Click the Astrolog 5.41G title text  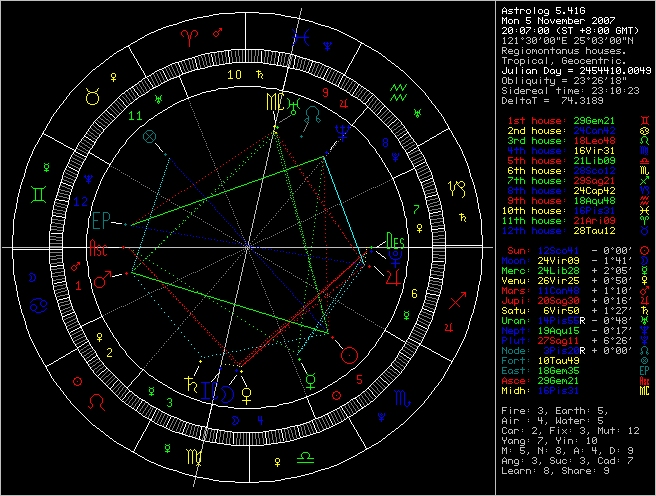tap(540, 10)
